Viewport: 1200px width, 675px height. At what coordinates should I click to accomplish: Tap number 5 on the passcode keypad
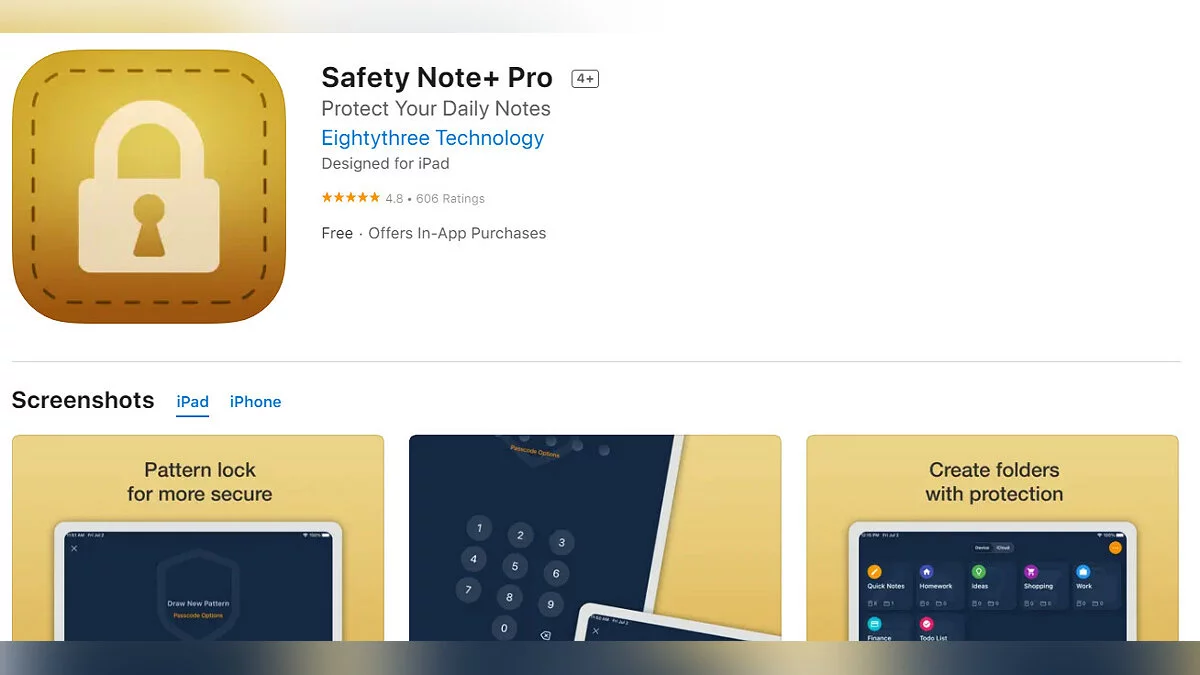pyautogui.click(x=515, y=566)
